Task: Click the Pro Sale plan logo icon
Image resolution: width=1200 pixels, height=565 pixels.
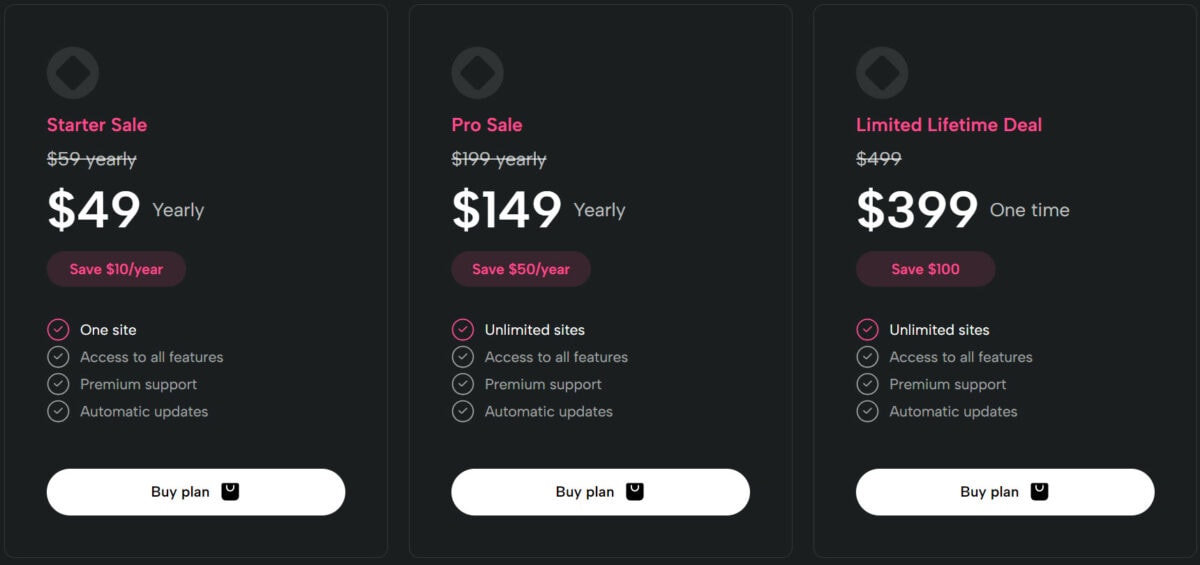Action: [x=477, y=73]
